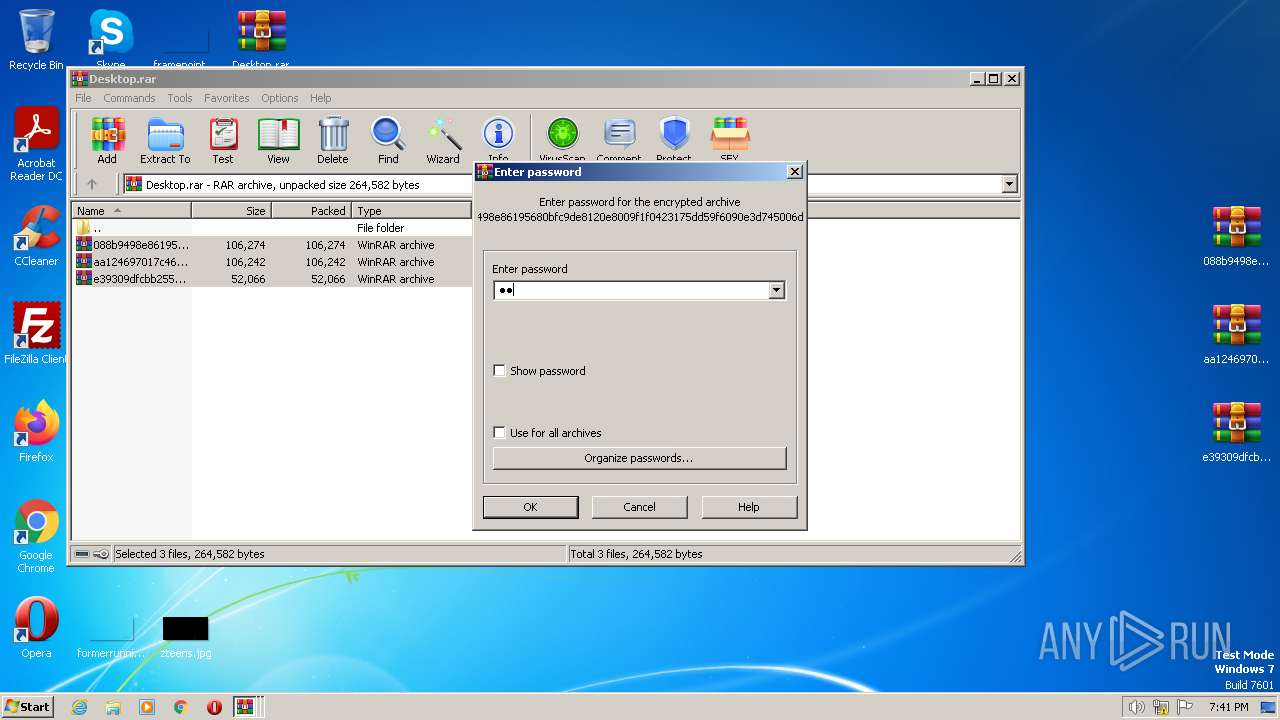Select Acrobat Reader DC desktop icon
Image resolution: width=1280 pixels, height=720 pixels.
[36, 145]
